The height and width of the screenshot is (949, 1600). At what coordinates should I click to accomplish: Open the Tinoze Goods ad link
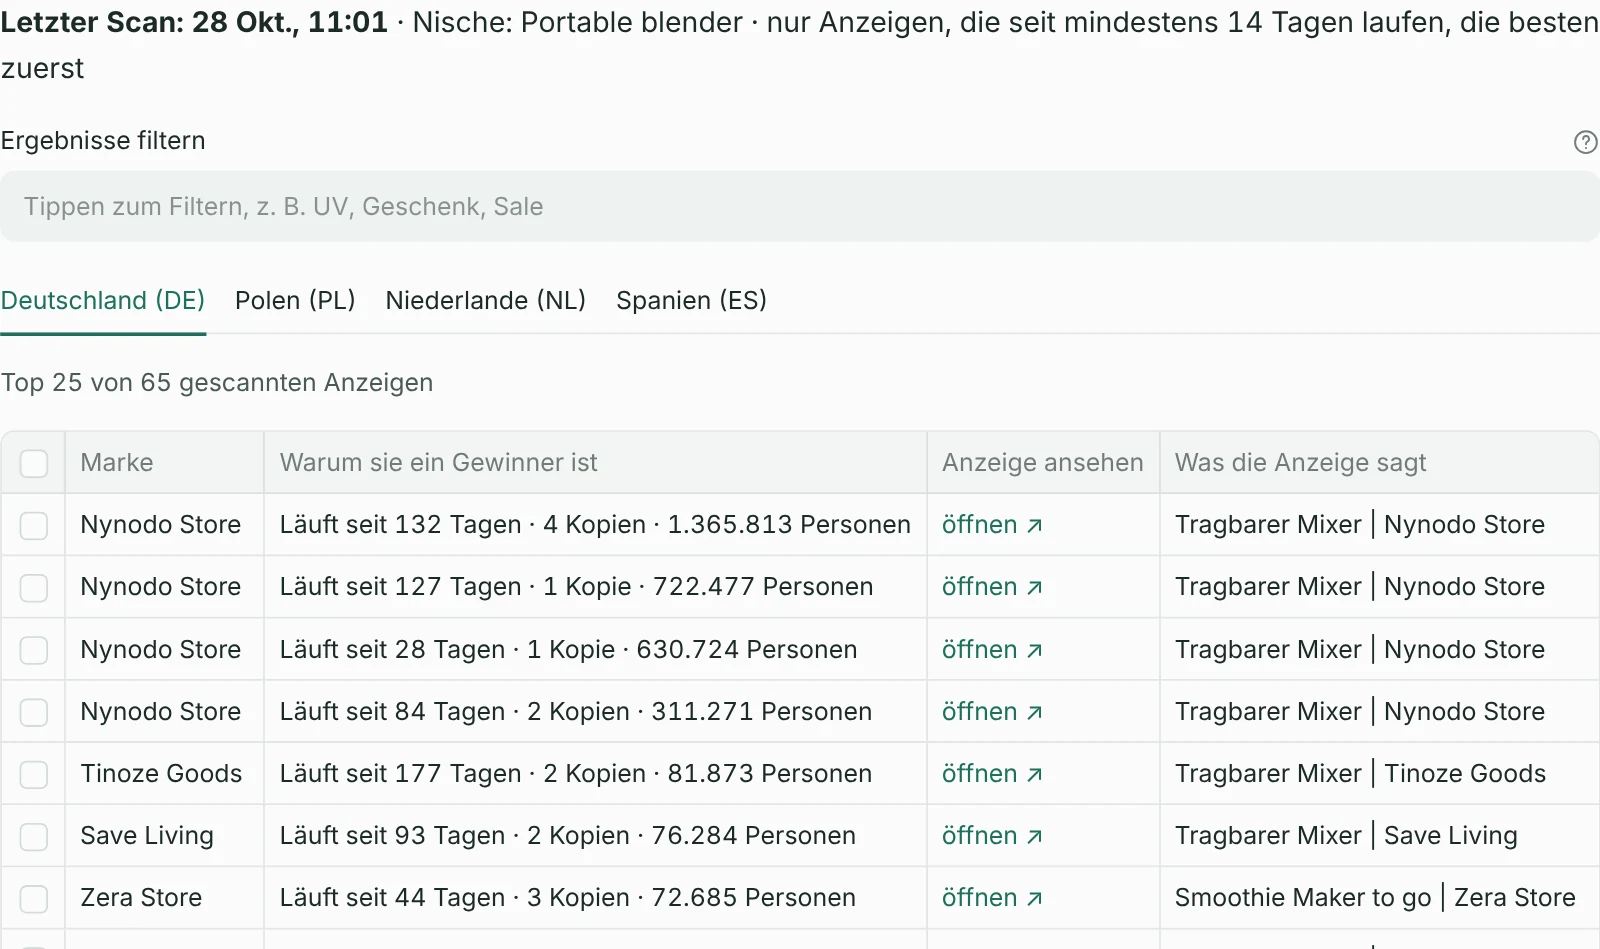click(992, 774)
